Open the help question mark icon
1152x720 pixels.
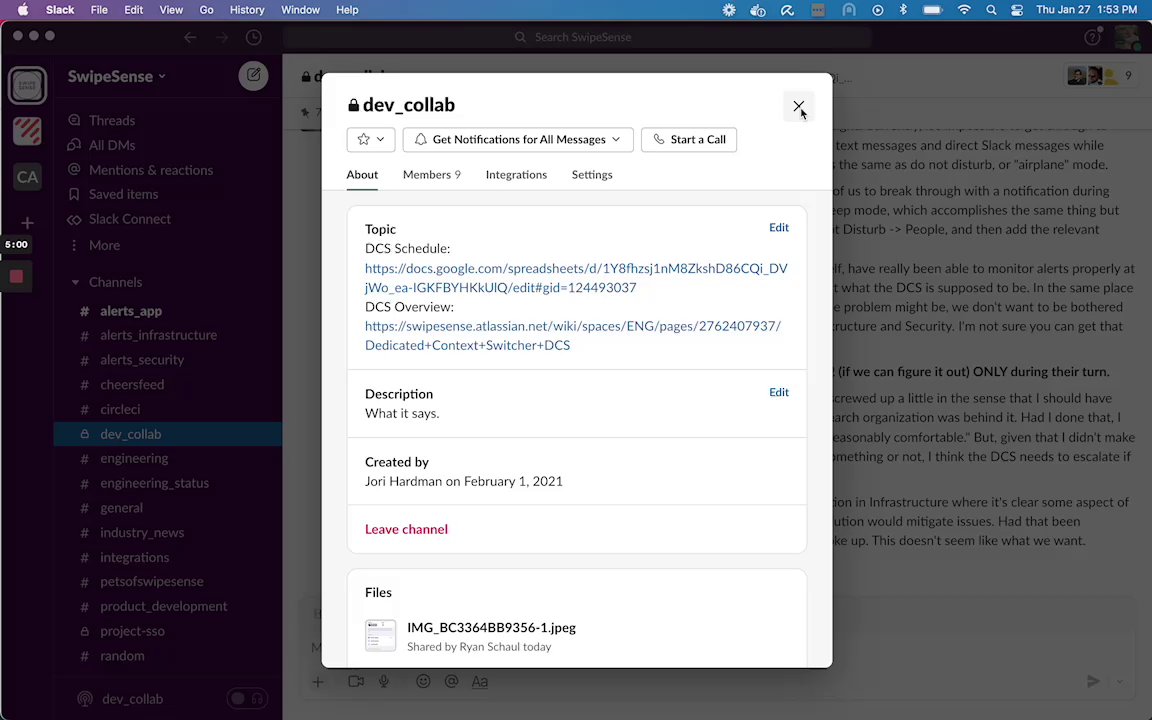pos(1092,37)
